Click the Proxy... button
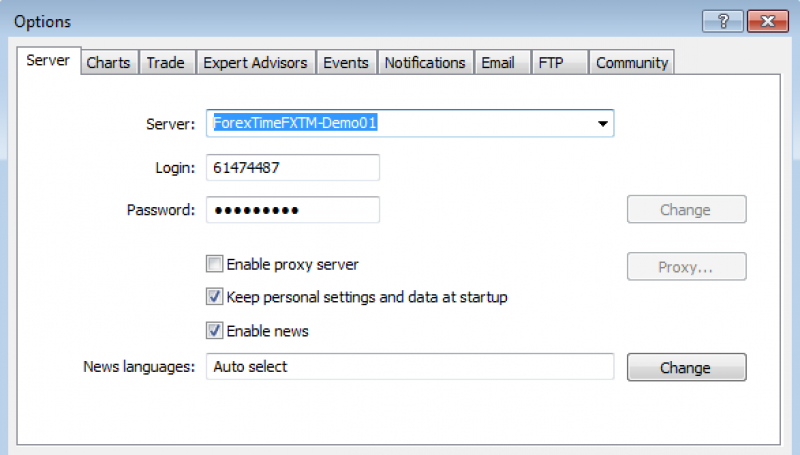The height and width of the screenshot is (455, 800). tap(686, 266)
